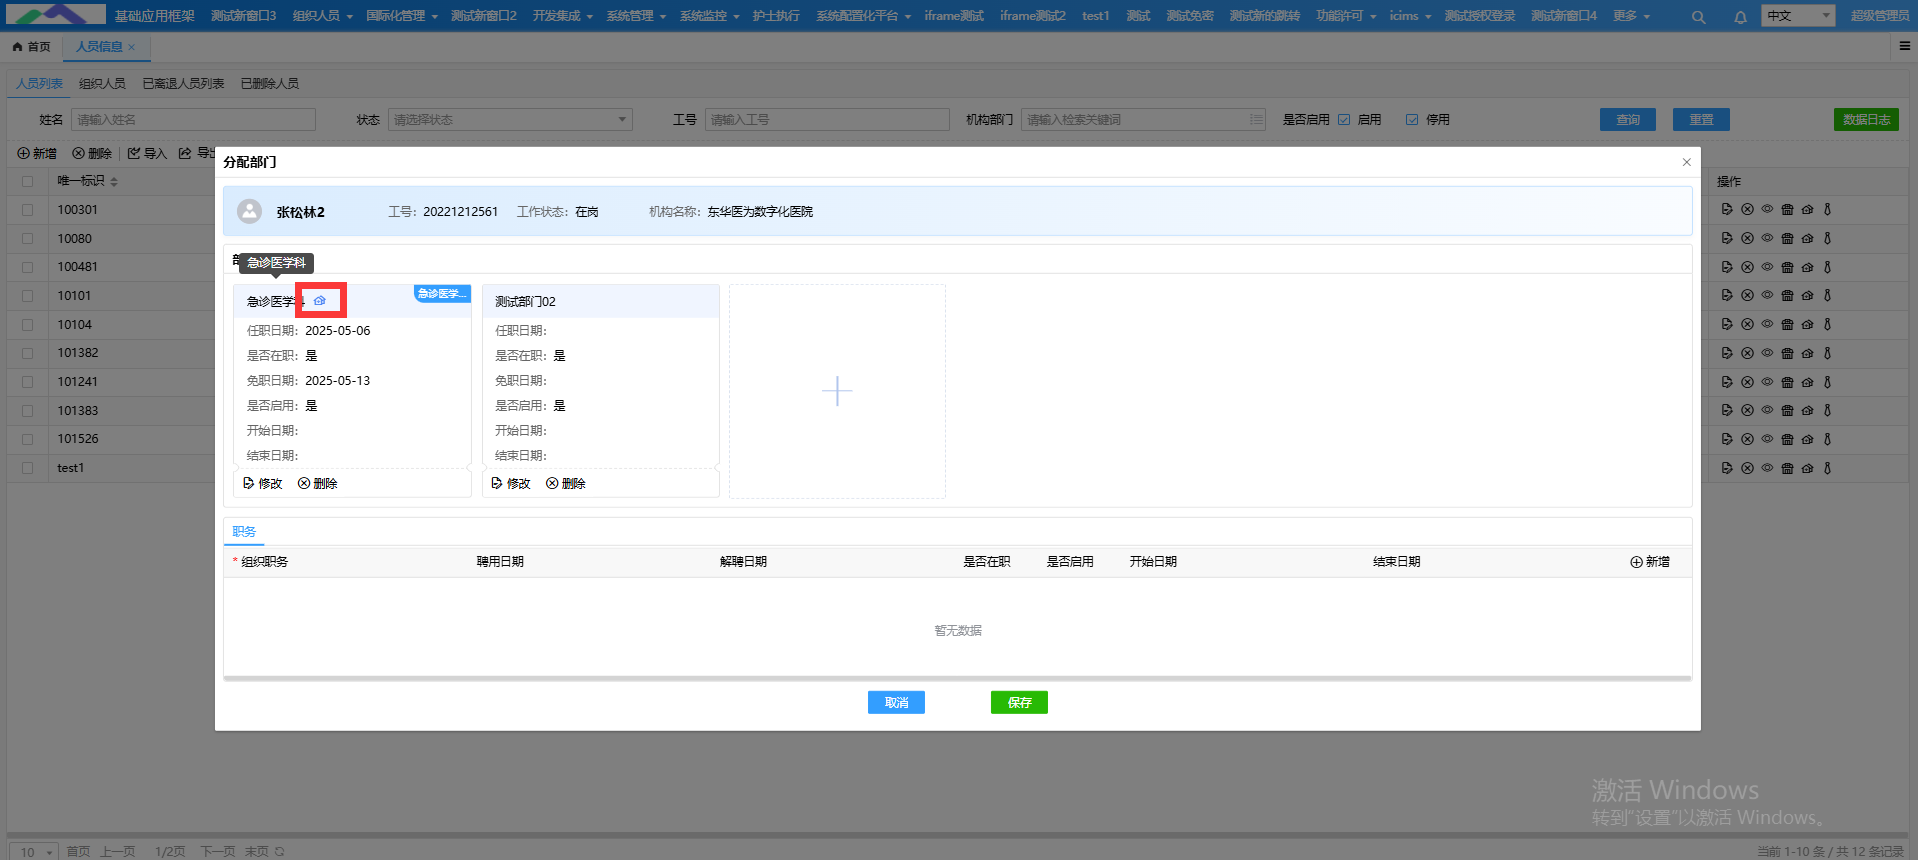Click the 取消 button
Image resolution: width=1918 pixels, height=860 pixels.
[x=896, y=703]
